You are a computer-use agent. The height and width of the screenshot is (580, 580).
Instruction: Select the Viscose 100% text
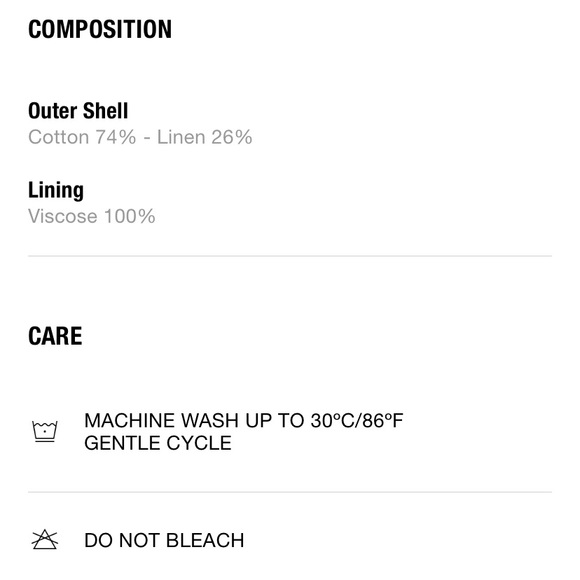tap(92, 216)
